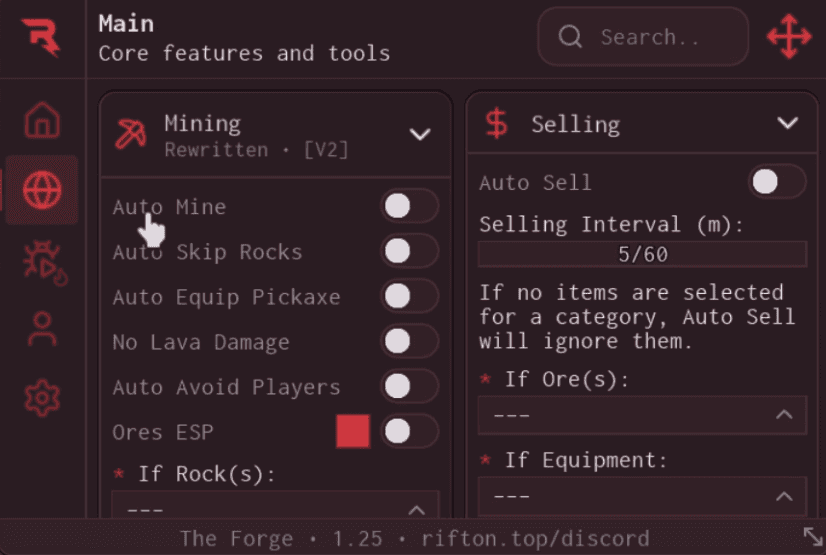Click the resize corner arrow icon
This screenshot has width=826, height=555.
[x=813, y=537]
